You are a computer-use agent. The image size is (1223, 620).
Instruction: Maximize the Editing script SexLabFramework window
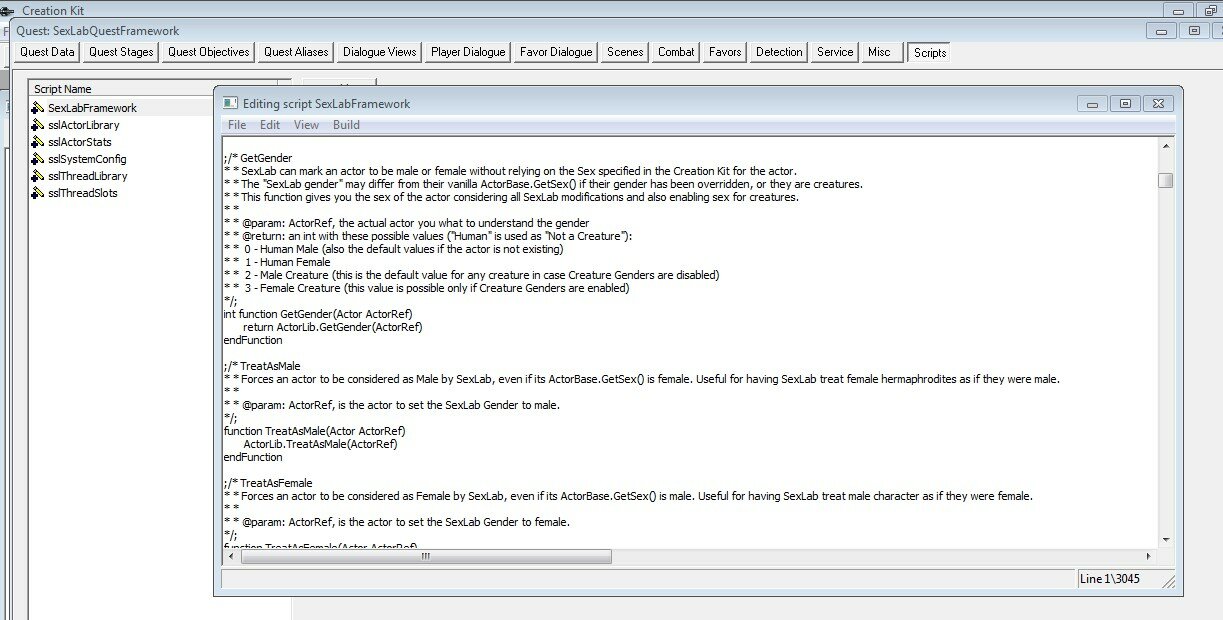click(1125, 103)
